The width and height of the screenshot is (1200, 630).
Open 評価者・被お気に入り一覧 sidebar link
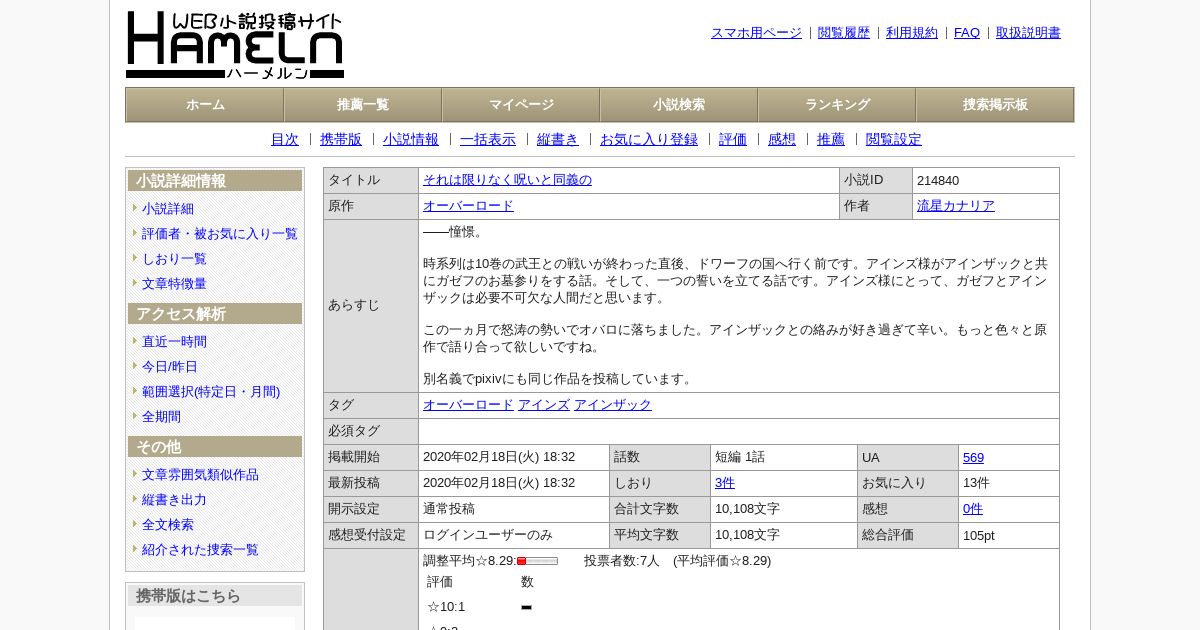tap(220, 234)
